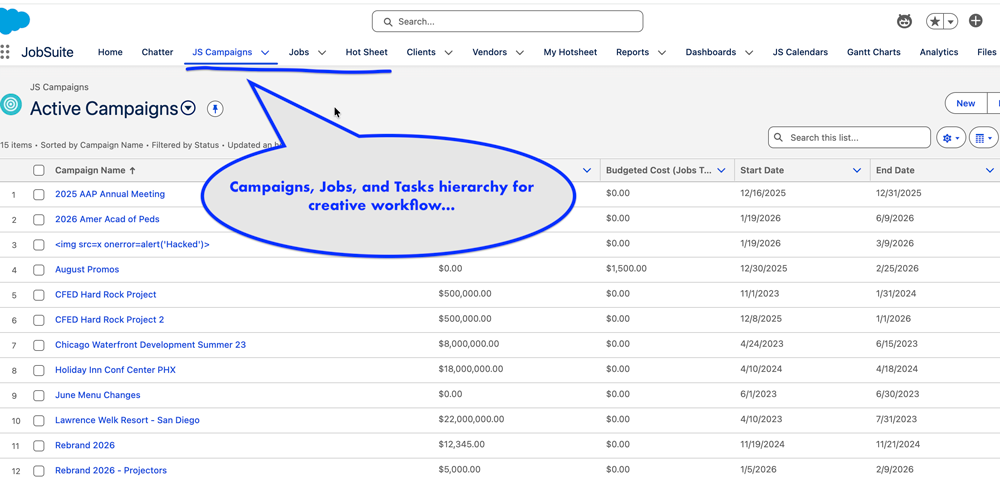The width and height of the screenshot is (1000, 478).
Task: Open the list view settings gear
Action: pyautogui.click(x=950, y=138)
